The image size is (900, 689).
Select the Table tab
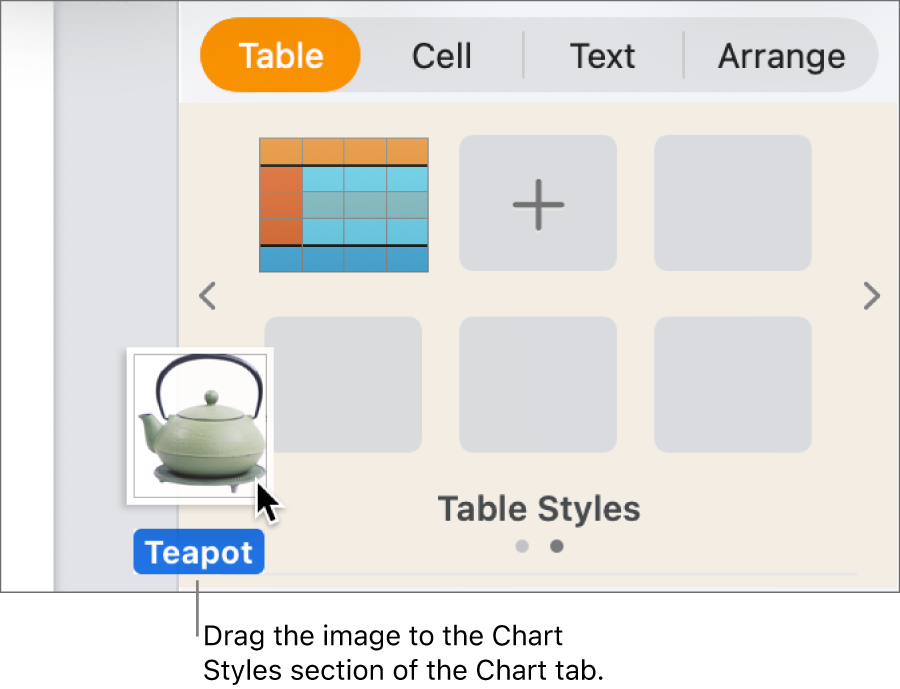coord(280,56)
